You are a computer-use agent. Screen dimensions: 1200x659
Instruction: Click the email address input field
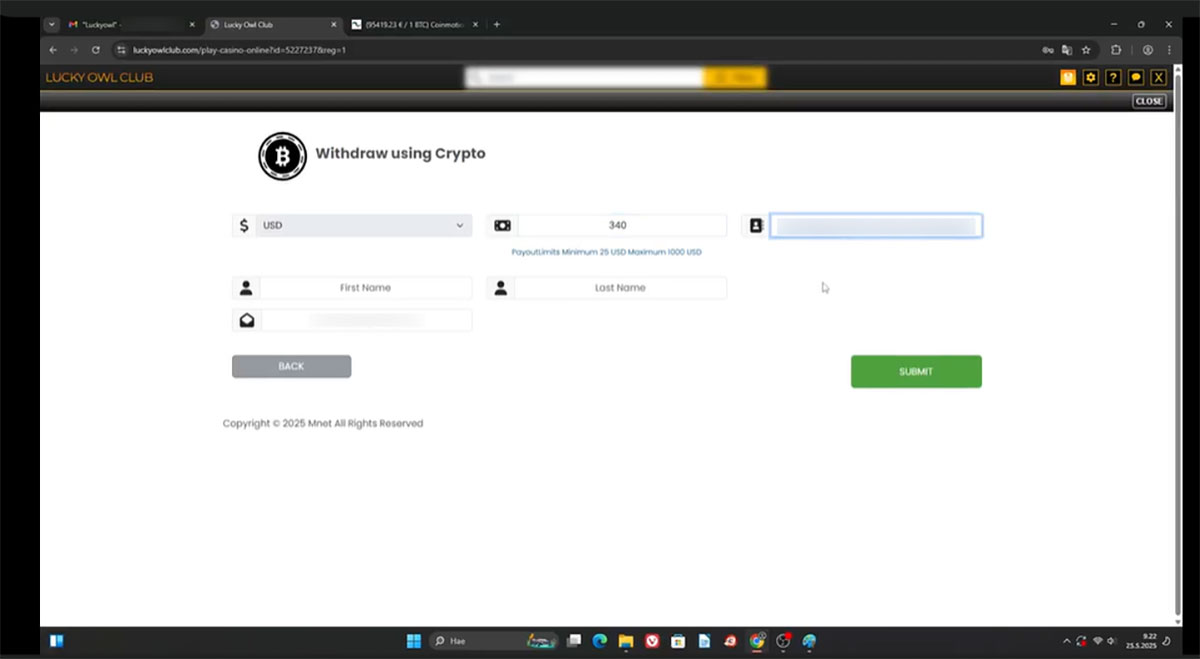click(365, 320)
